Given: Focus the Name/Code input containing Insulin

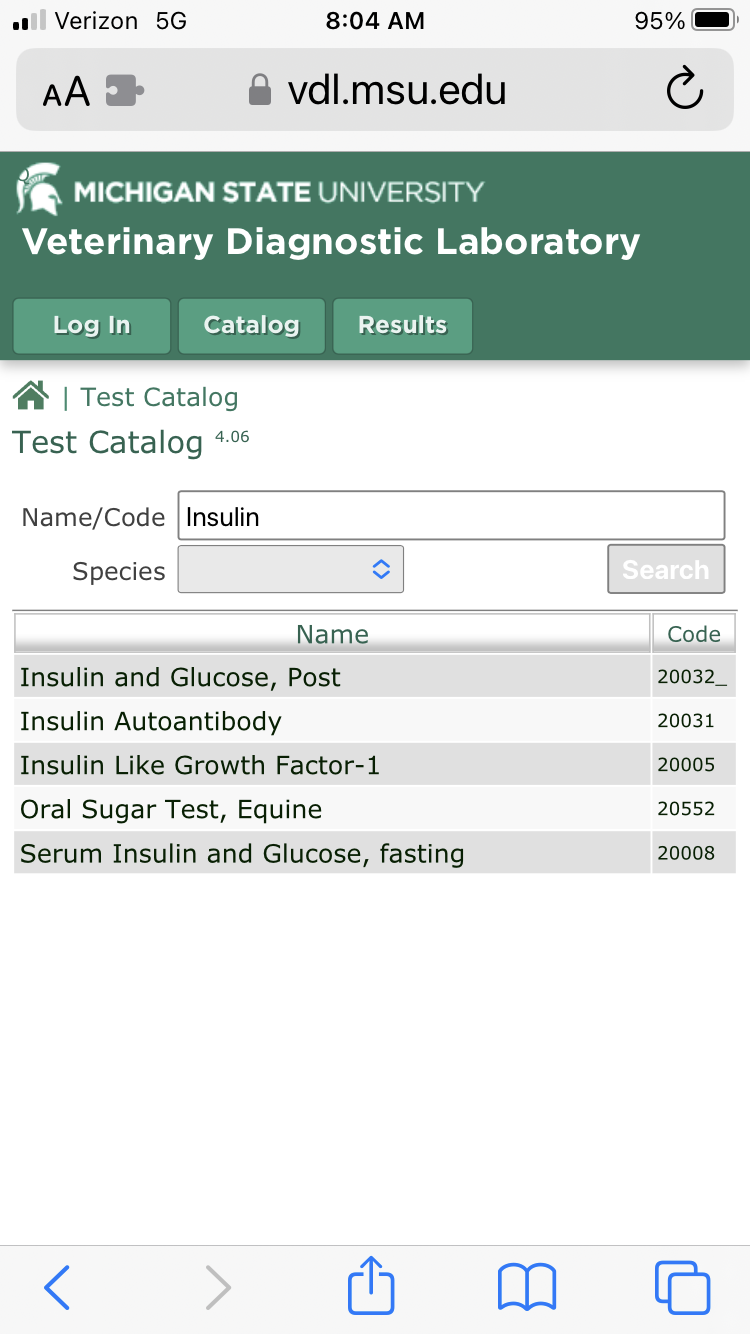Looking at the screenshot, I should tap(451, 516).
